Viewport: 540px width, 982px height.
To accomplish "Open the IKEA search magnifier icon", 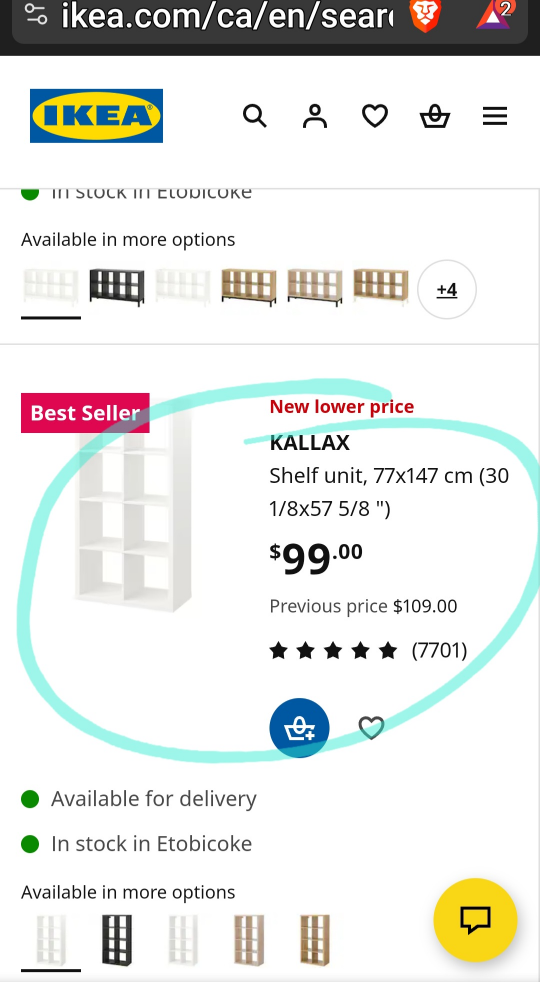I will pyautogui.click(x=254, y=116).
